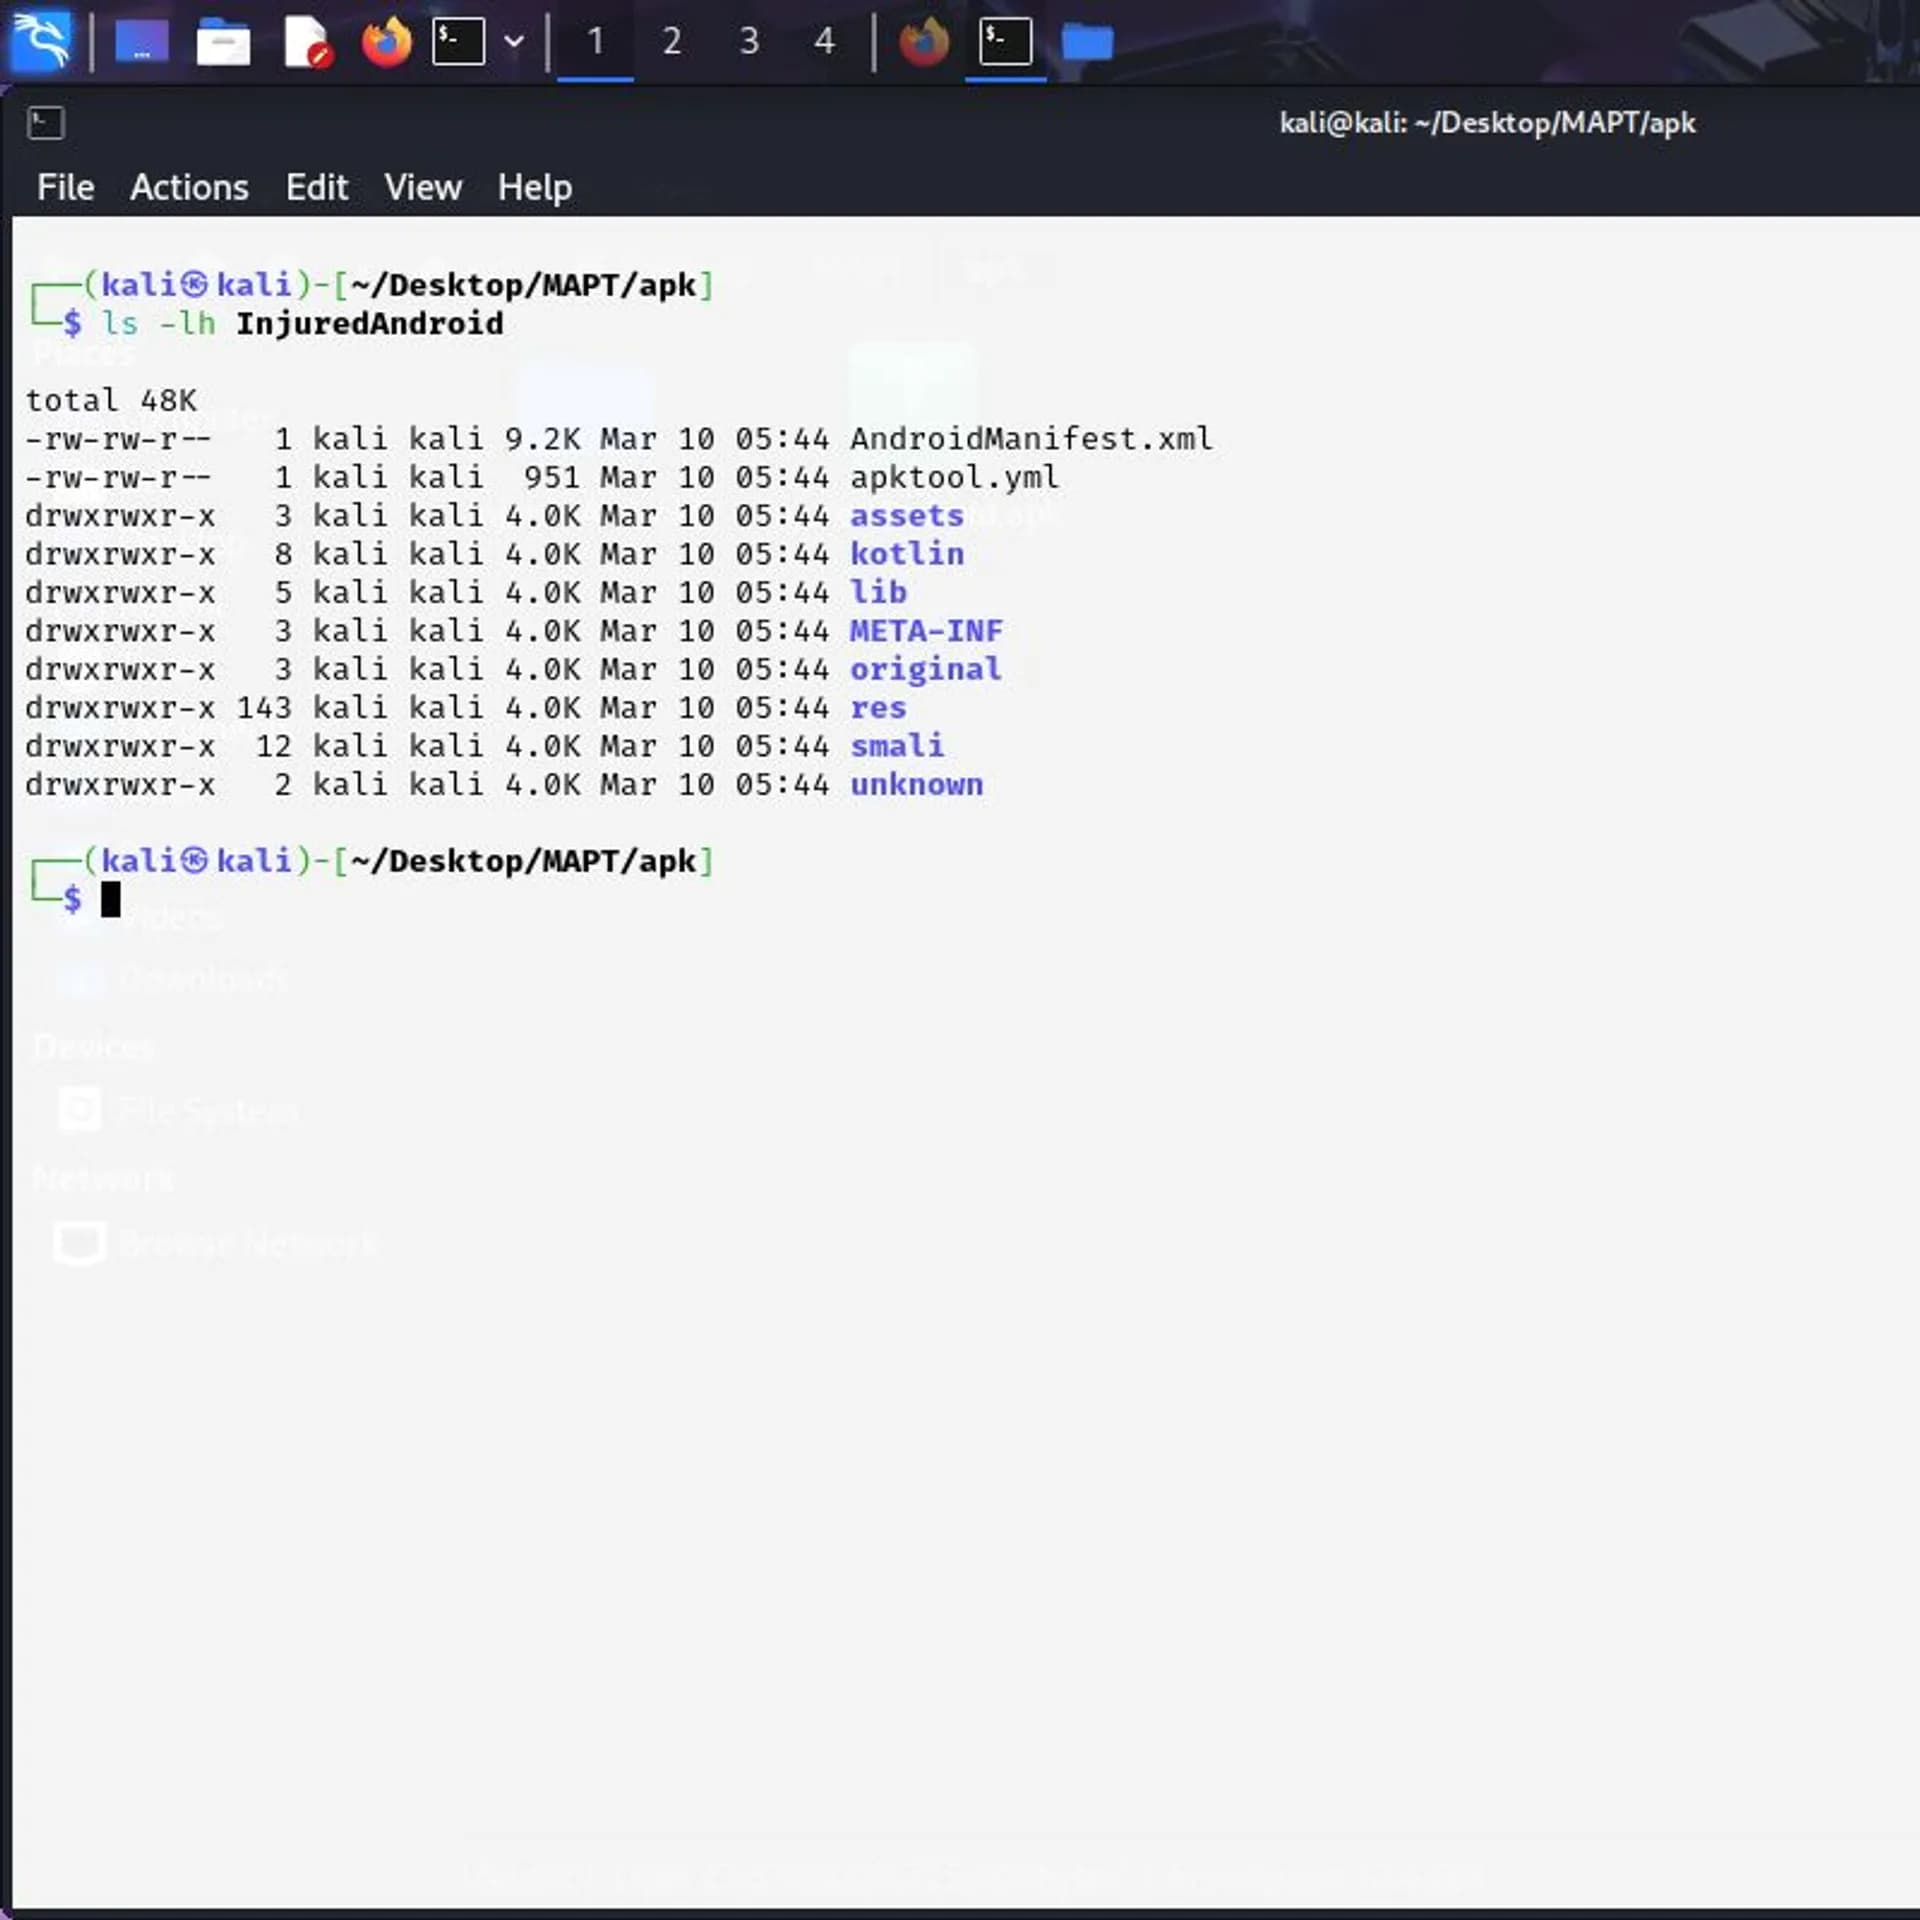Click the 951 file size value
This screenshot has height=1920, width=1920.
pyautogui.click(x=551, y=477)
